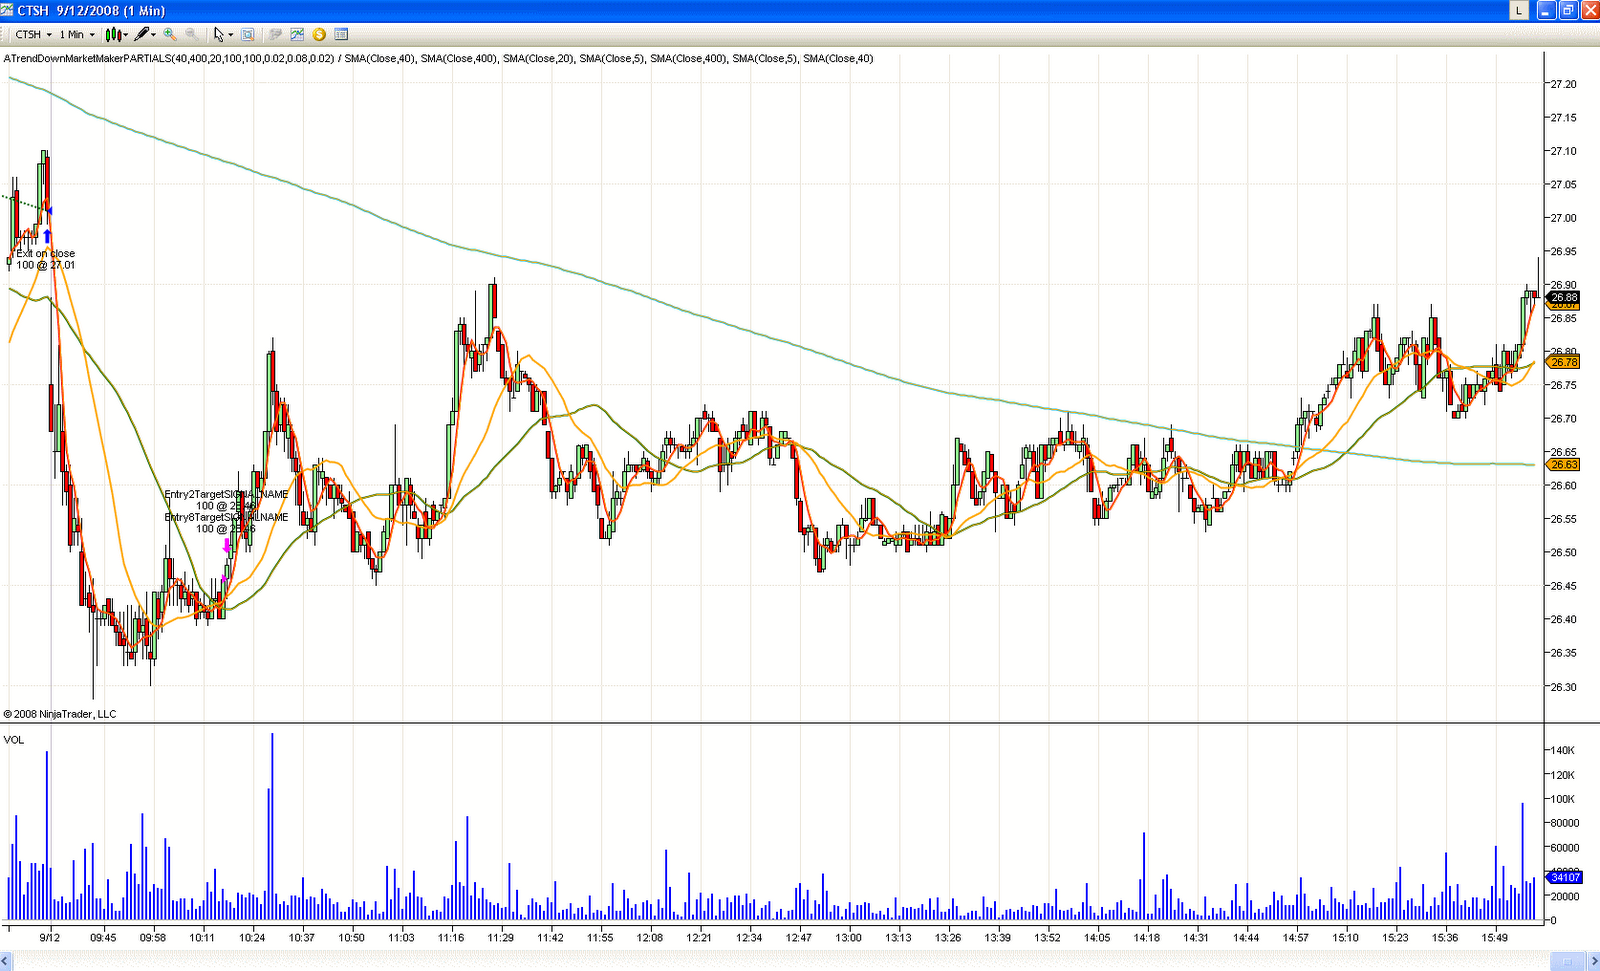1600x971 pixels.
Task: Click the '© 2008 NinjaTrader, LLC' copyright text
Action: (x=60, y=714)
